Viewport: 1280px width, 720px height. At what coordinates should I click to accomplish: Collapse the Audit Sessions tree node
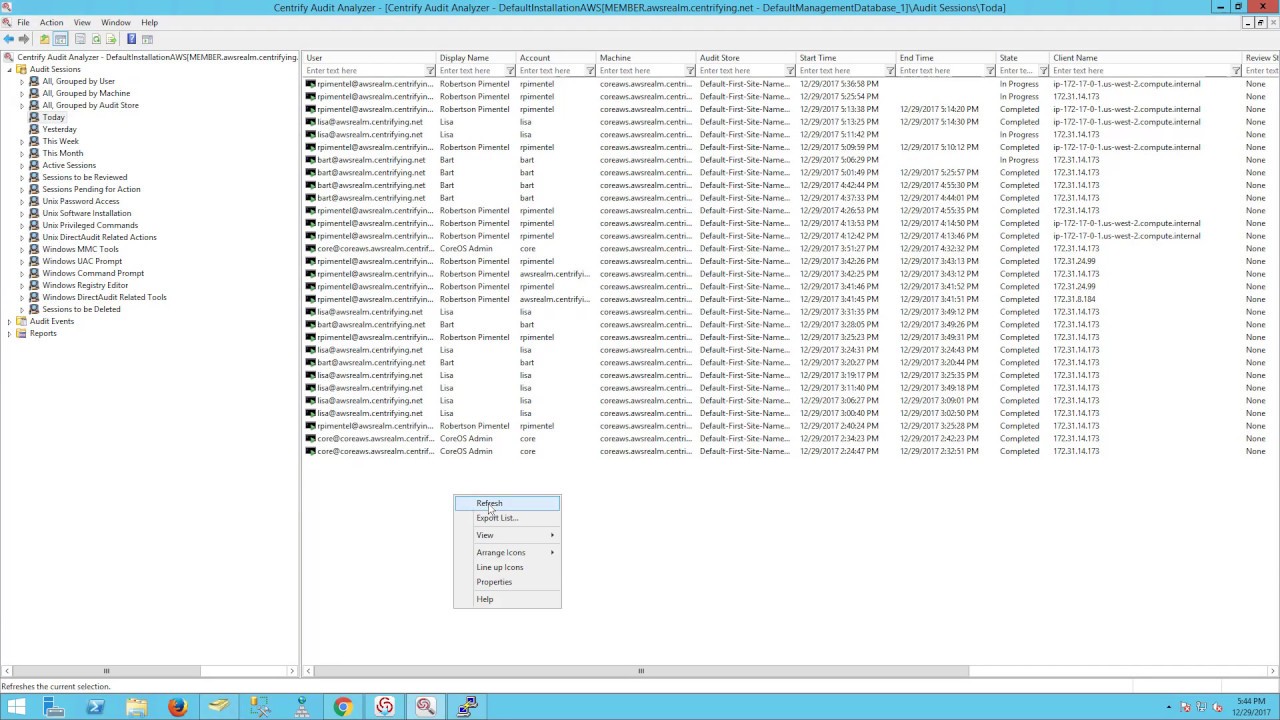tap(9, 69)
